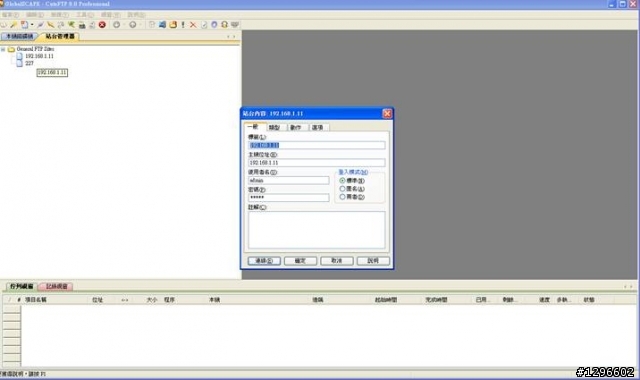This screenshot has height=380, width=640.
Task: Click the printer-like icon left of stop
Action: click(x=82, y=25)
